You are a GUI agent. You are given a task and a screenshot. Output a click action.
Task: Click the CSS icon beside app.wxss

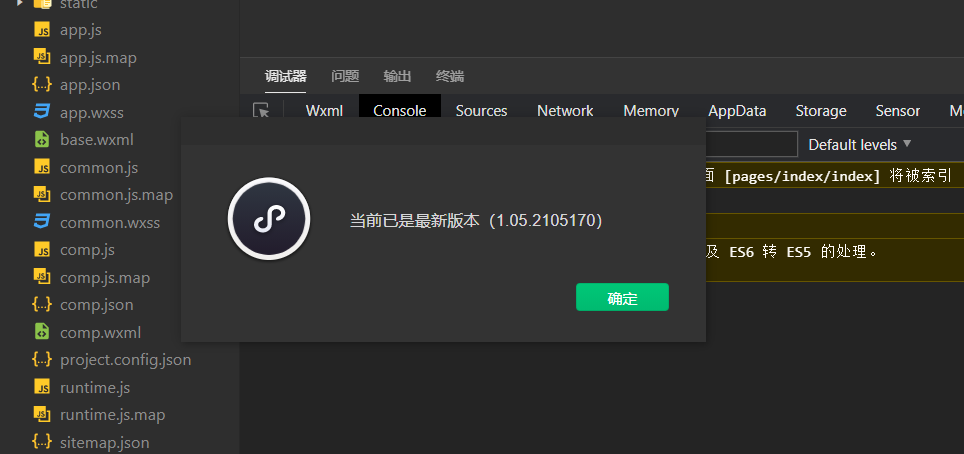coord(41,113)
